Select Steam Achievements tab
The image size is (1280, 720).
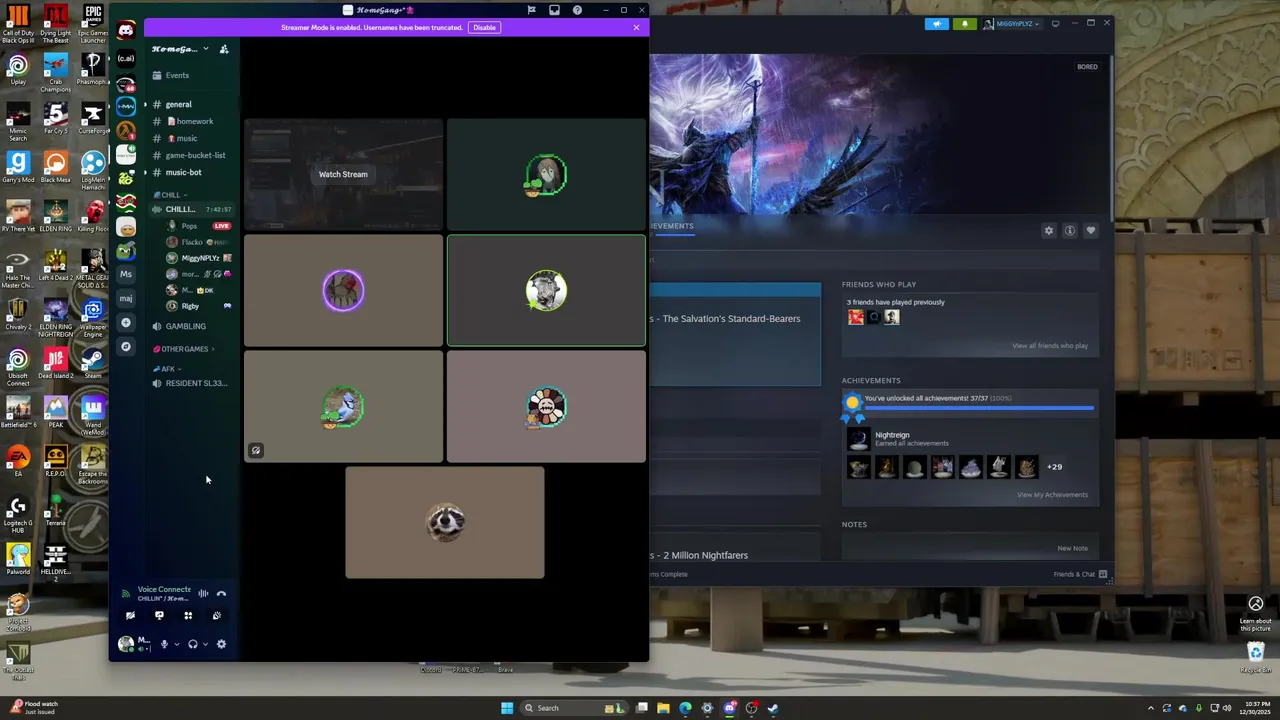coord(671,226)
